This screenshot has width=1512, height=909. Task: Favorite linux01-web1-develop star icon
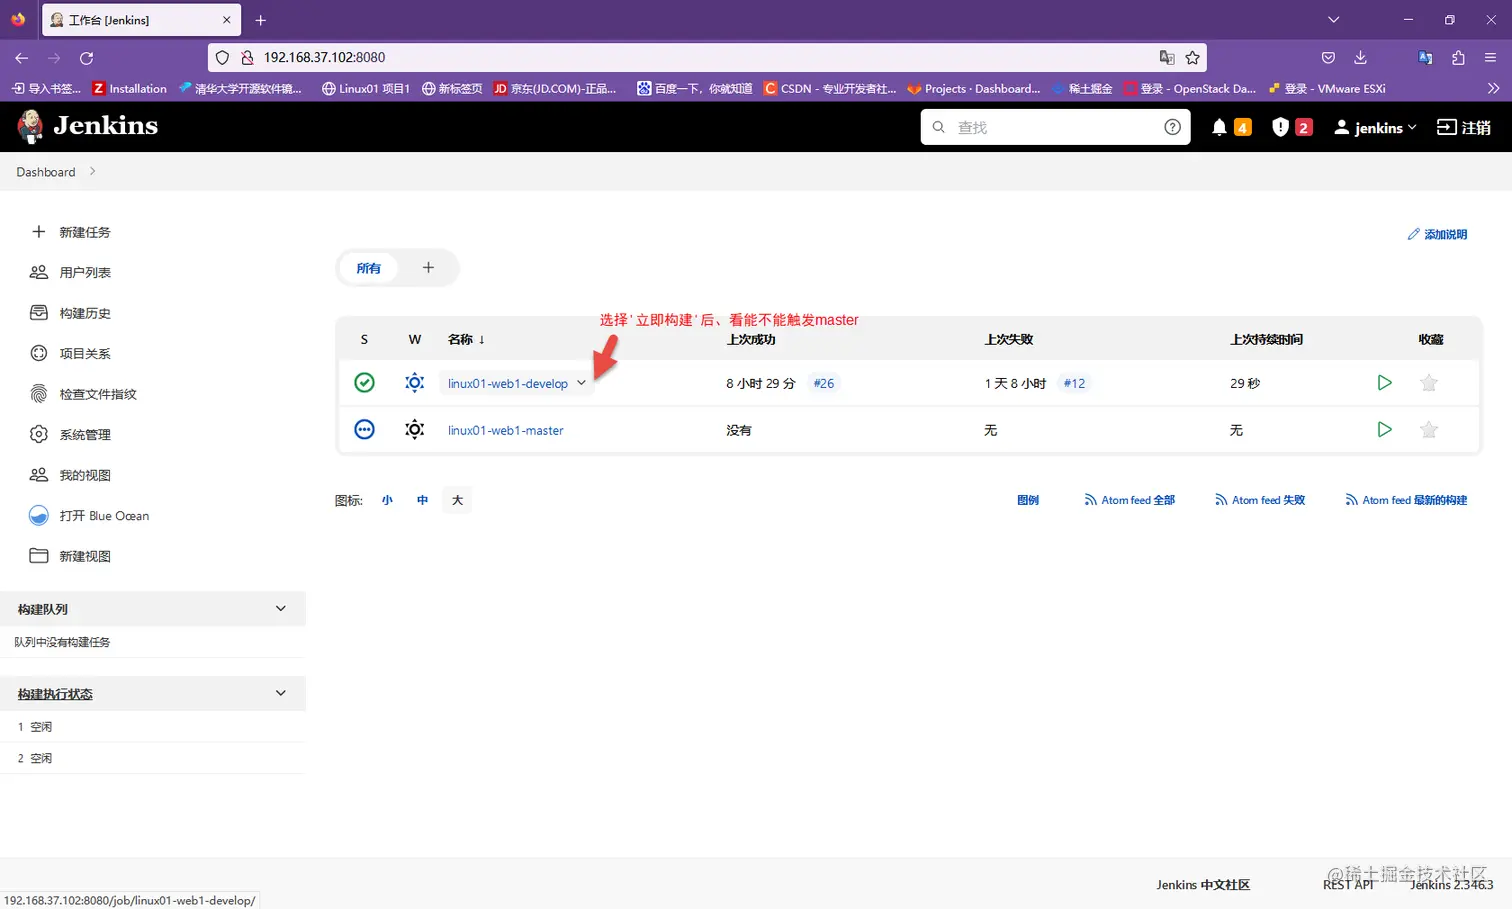[x=1429, y=383]
